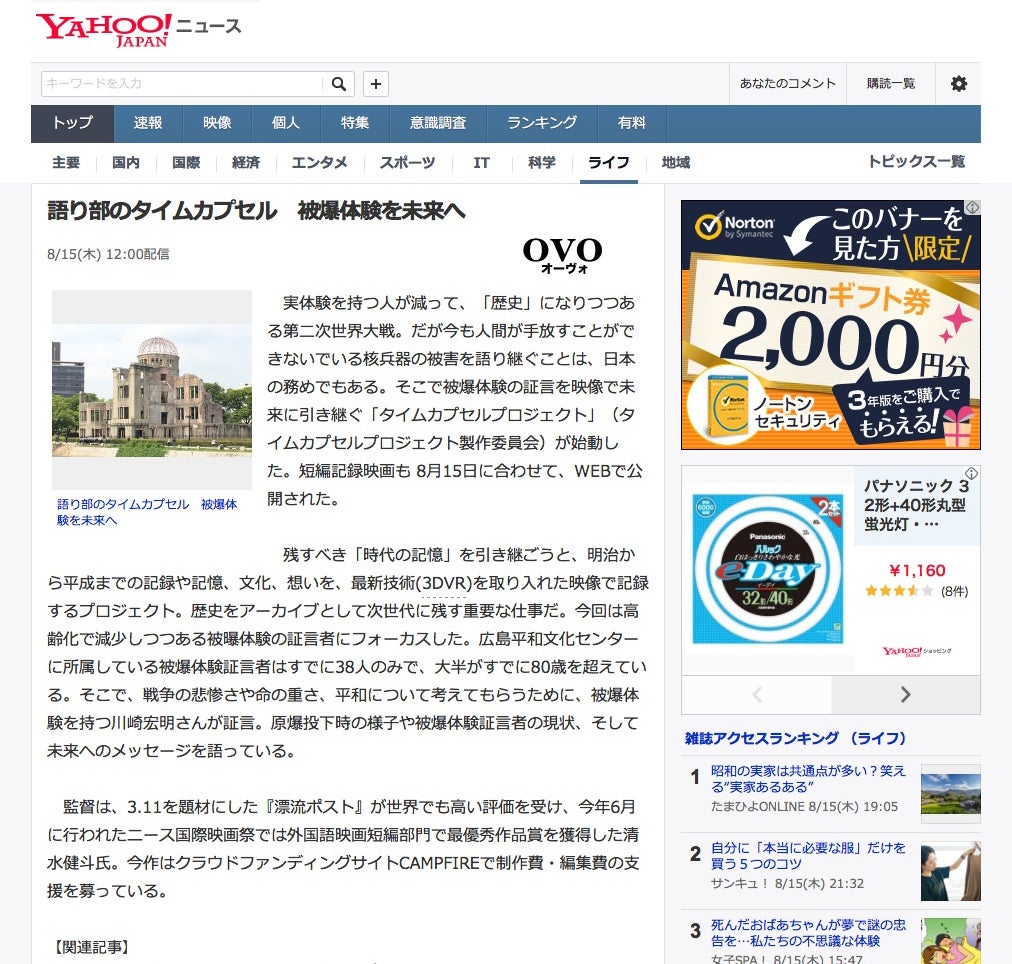Open the 3DVR underlined term link
The height and width of the screenshot is (964, 1012).
(443, 584)
